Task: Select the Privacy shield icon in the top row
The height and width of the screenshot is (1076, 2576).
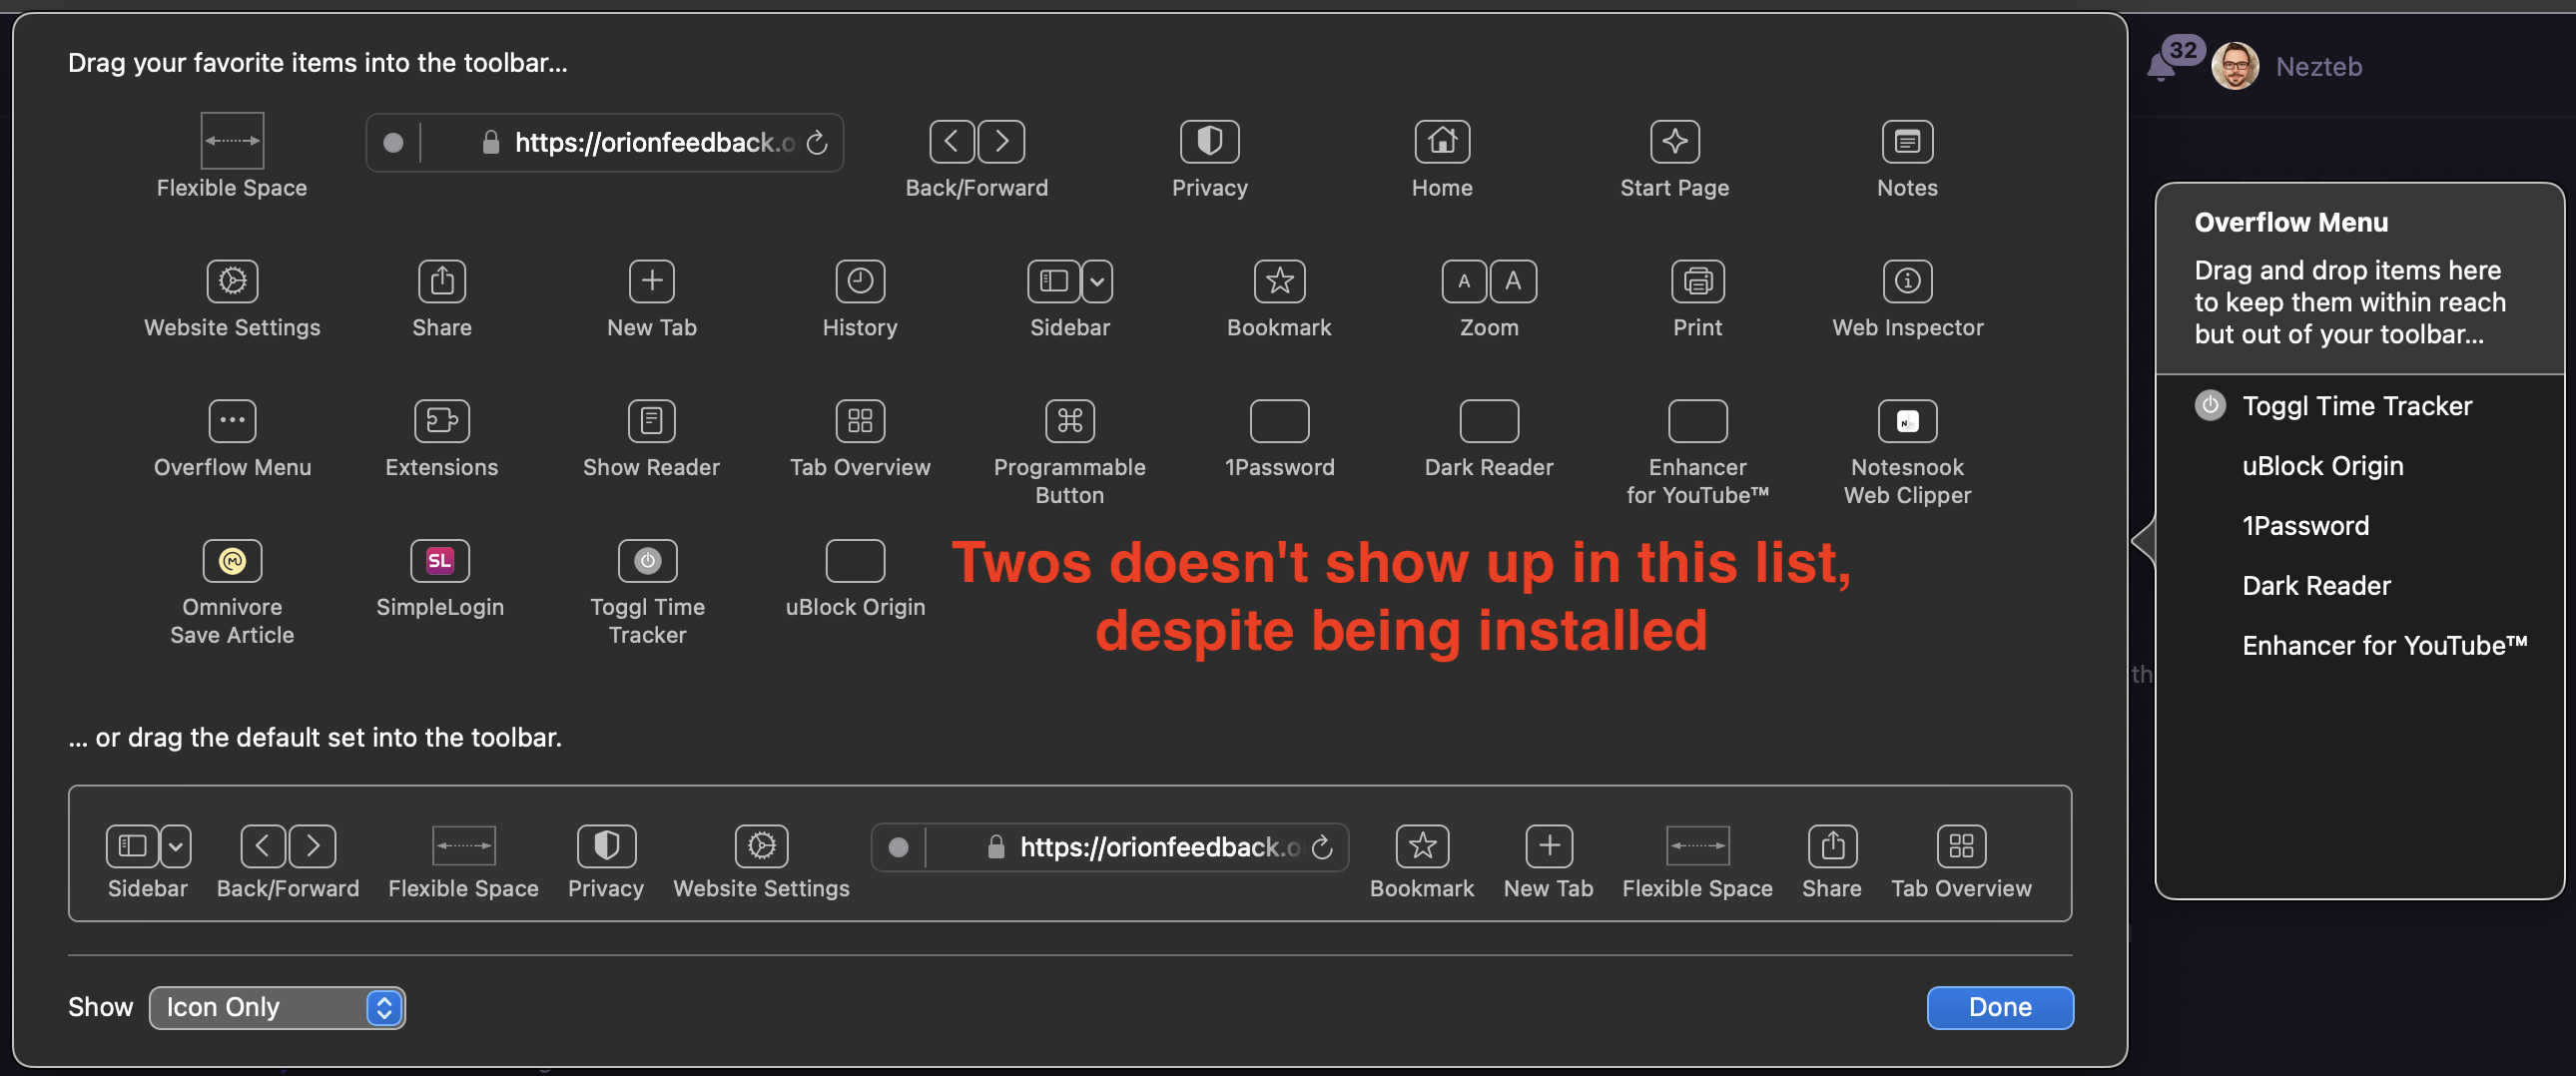Action: coord(1209,141)
